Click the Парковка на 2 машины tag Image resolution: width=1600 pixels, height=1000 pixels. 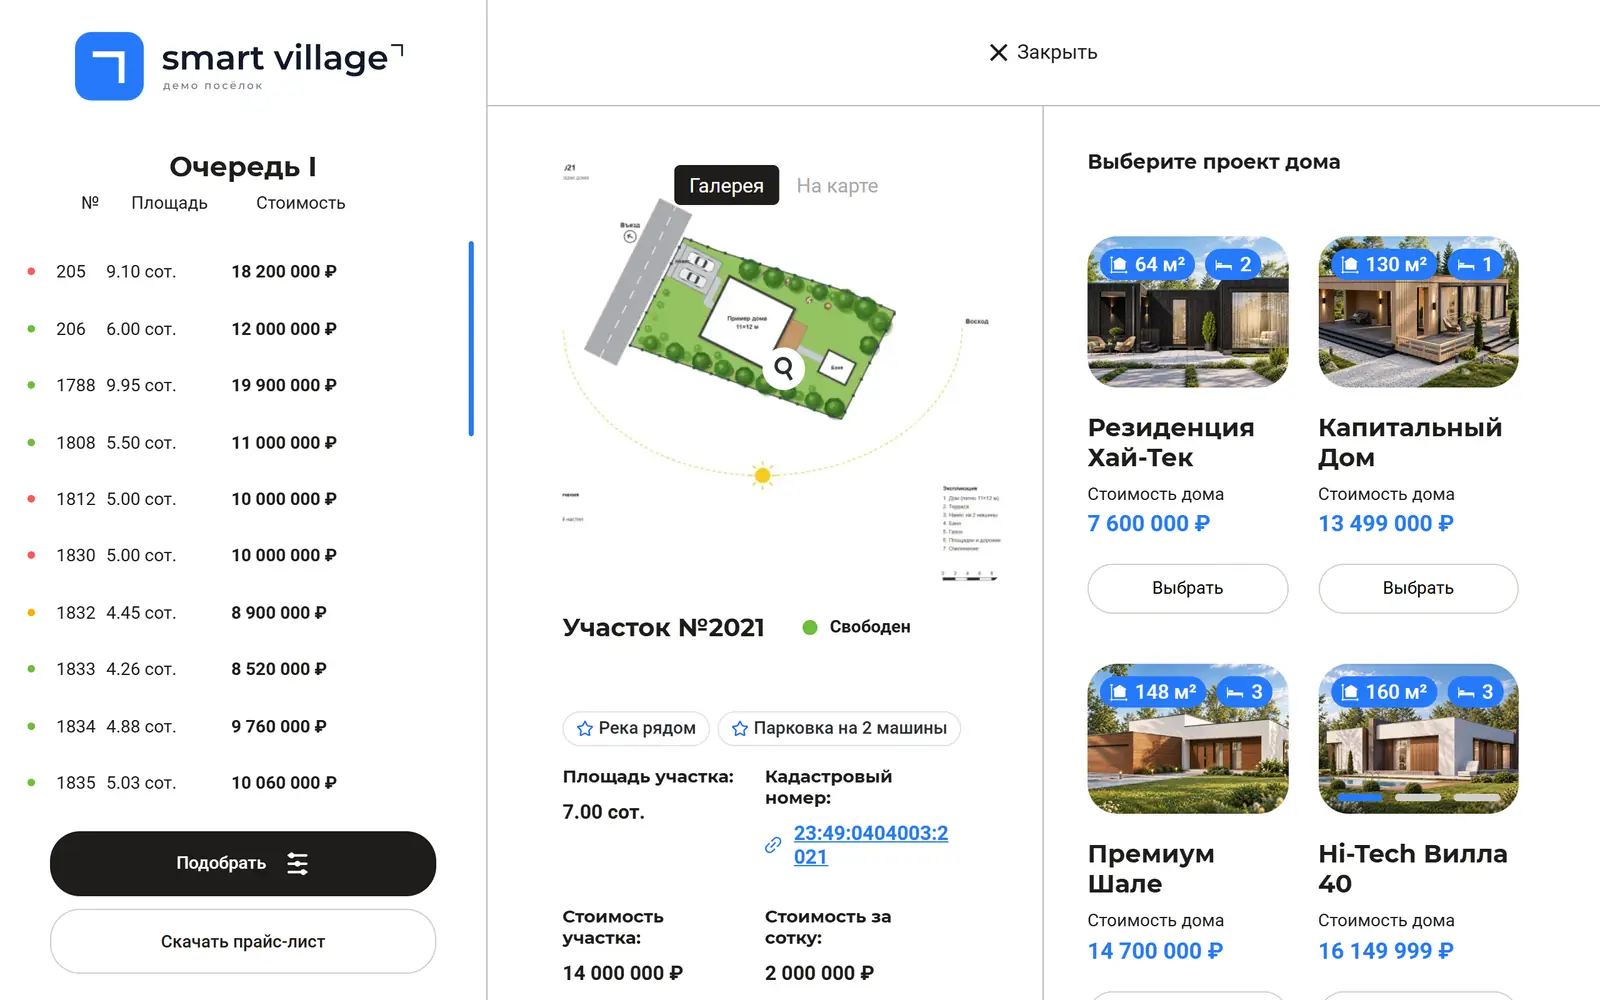(x=839, y=728)
